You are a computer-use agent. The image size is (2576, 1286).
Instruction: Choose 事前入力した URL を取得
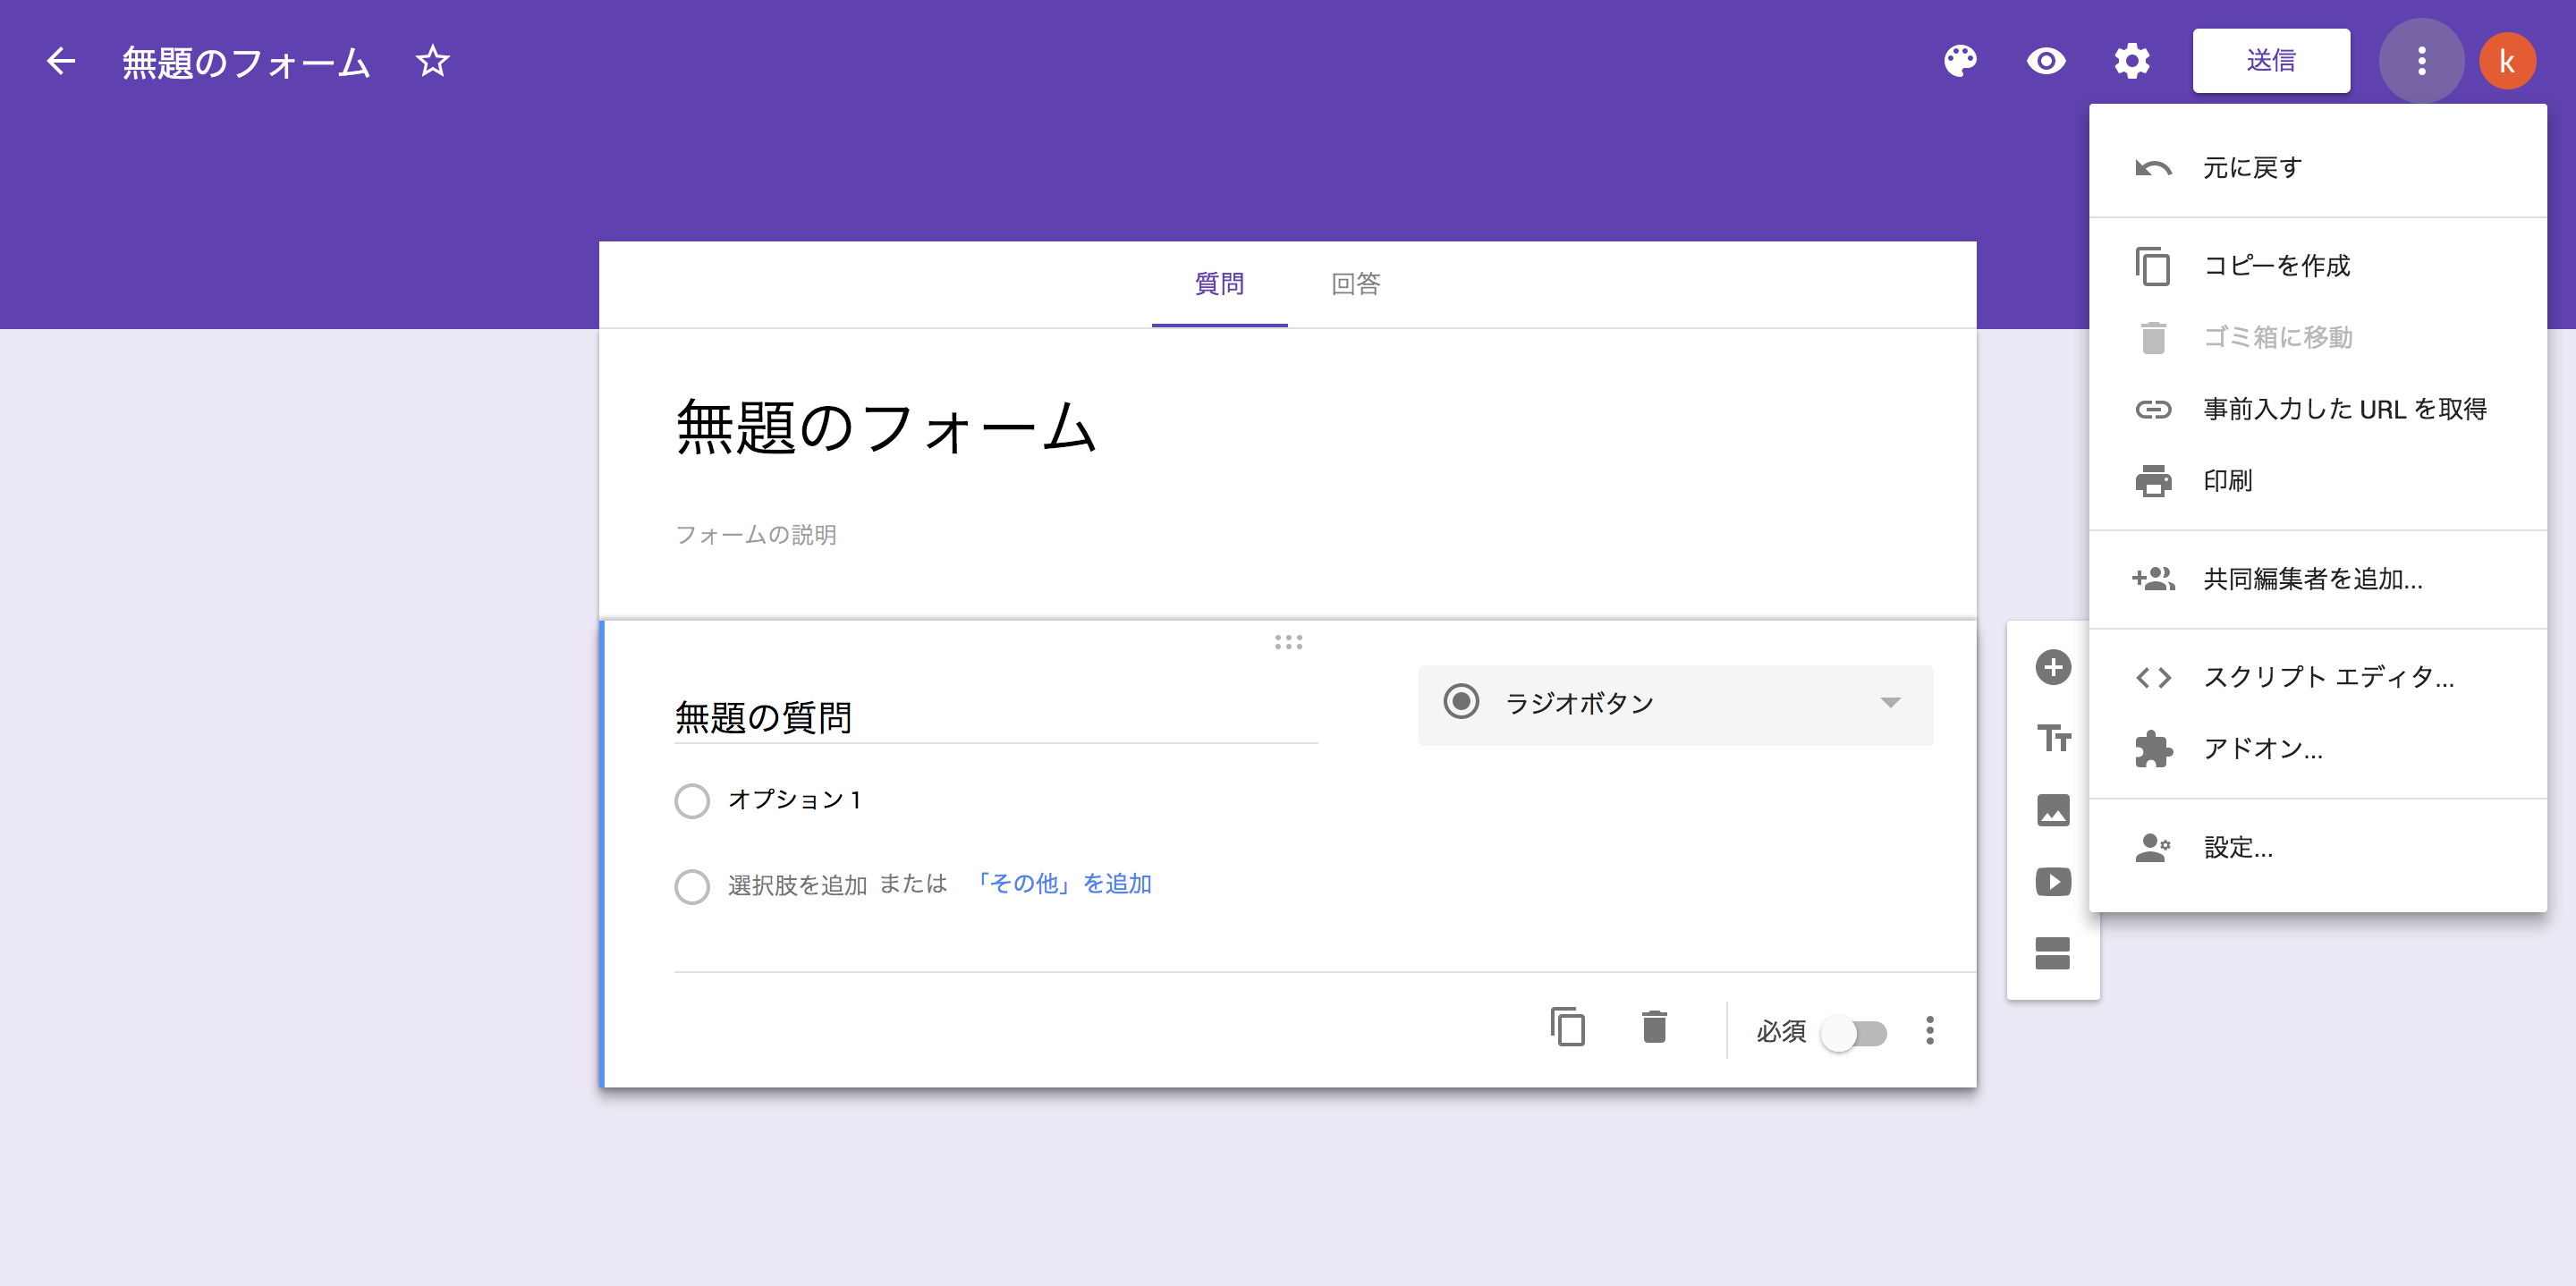pos(2317,409)
